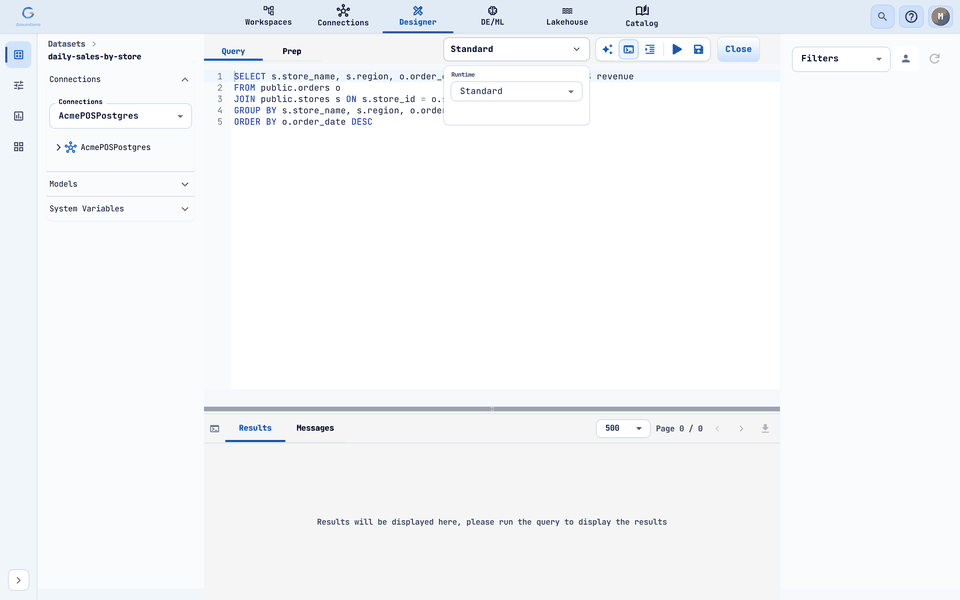Open the Runtime Standard dropdown
Image resolution: width=960 pixels, height=600 pixels.
[516, 91]
